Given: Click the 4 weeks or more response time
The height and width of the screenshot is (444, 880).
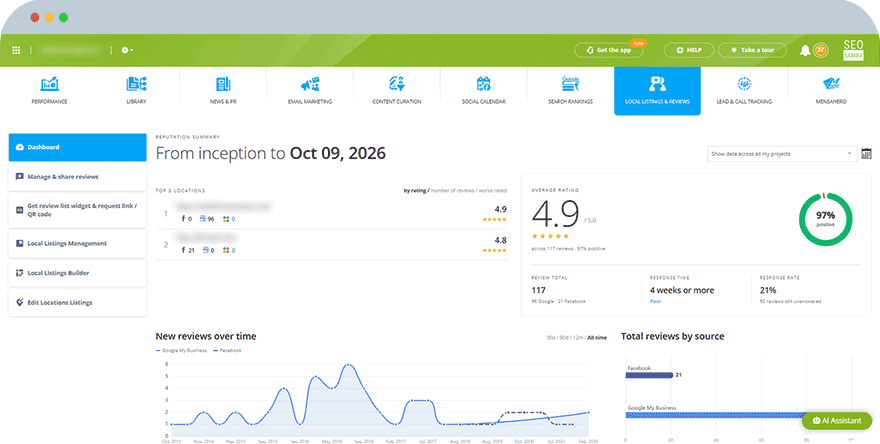Looking at the screenshot, I should tap(682, 290).
